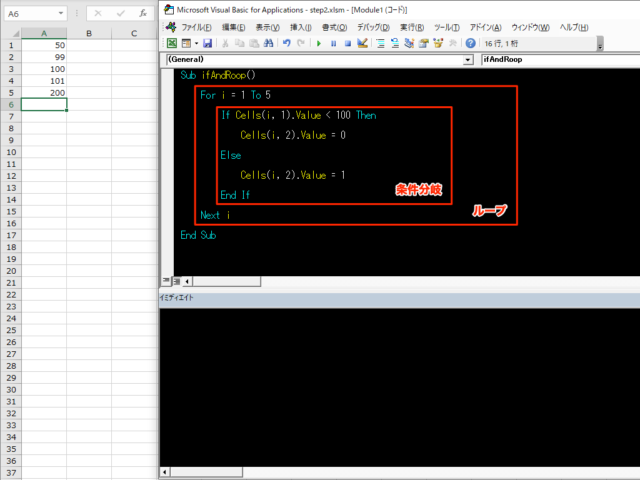Image resolution: width=640 pixels, height=480 pixels.
Task: Switch to Procedure View at code pane bottom
Action: [x=165, y=282]
